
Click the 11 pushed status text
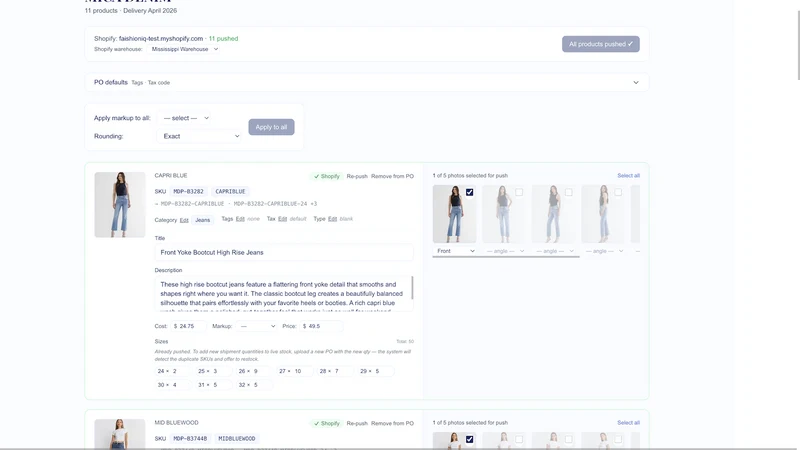pyautogui.click(x=223, y=38)
